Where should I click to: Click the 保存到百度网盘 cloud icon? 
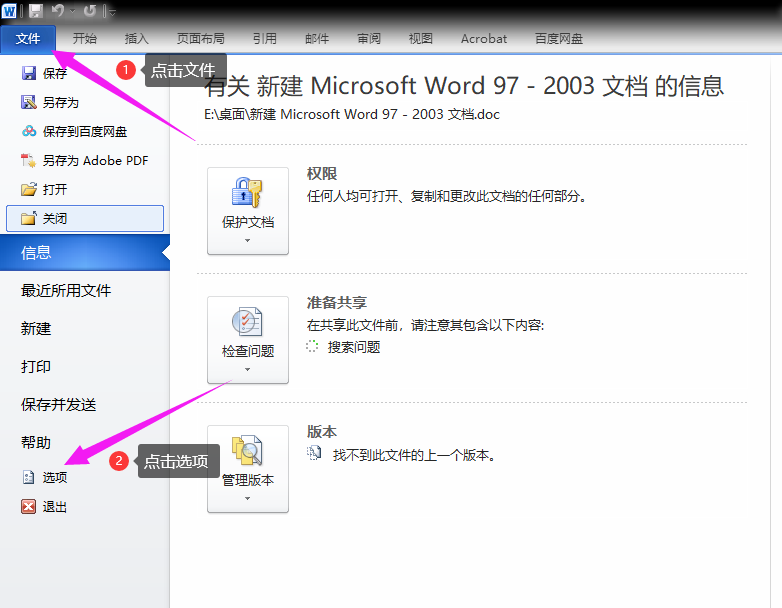click(29, 131)
